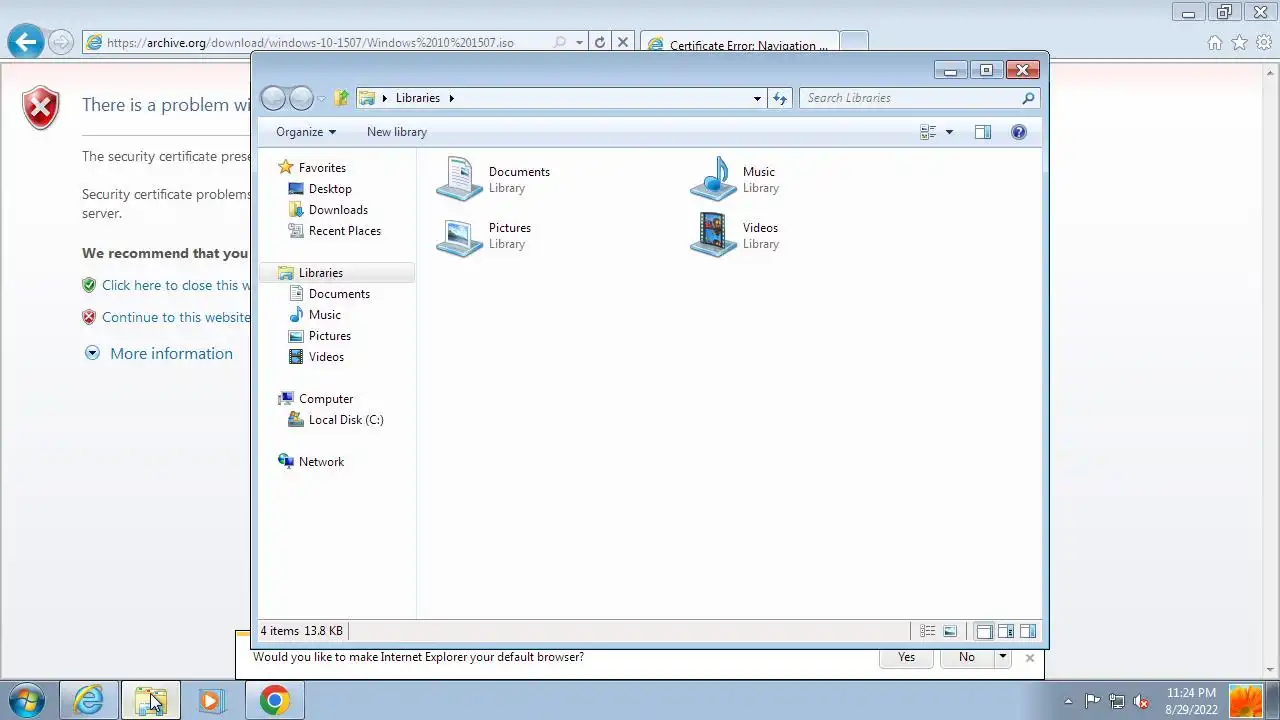Click Internet Explorer Forward button
The image size is (1280, 720).
tap(61, 42)
